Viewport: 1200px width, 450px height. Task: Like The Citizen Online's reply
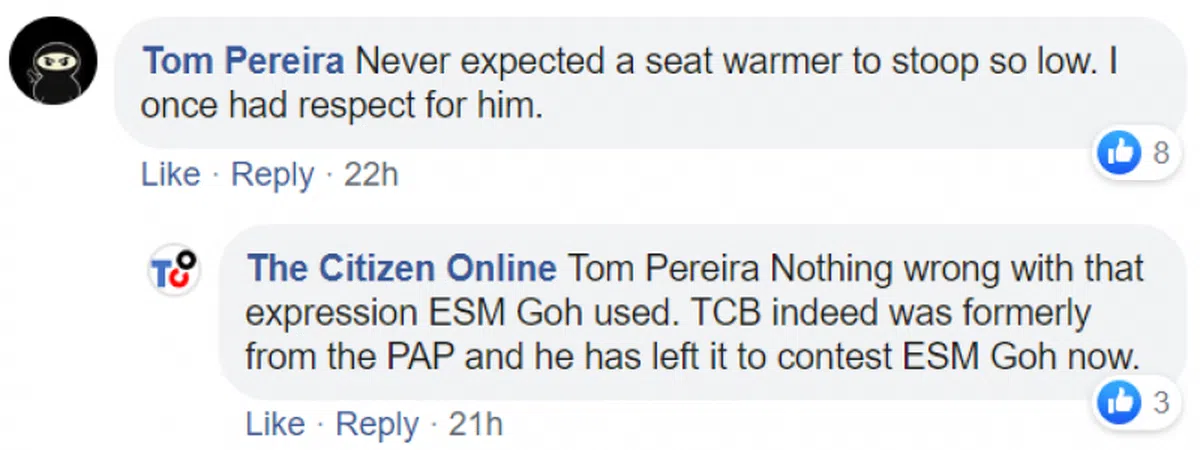point(275,424)
